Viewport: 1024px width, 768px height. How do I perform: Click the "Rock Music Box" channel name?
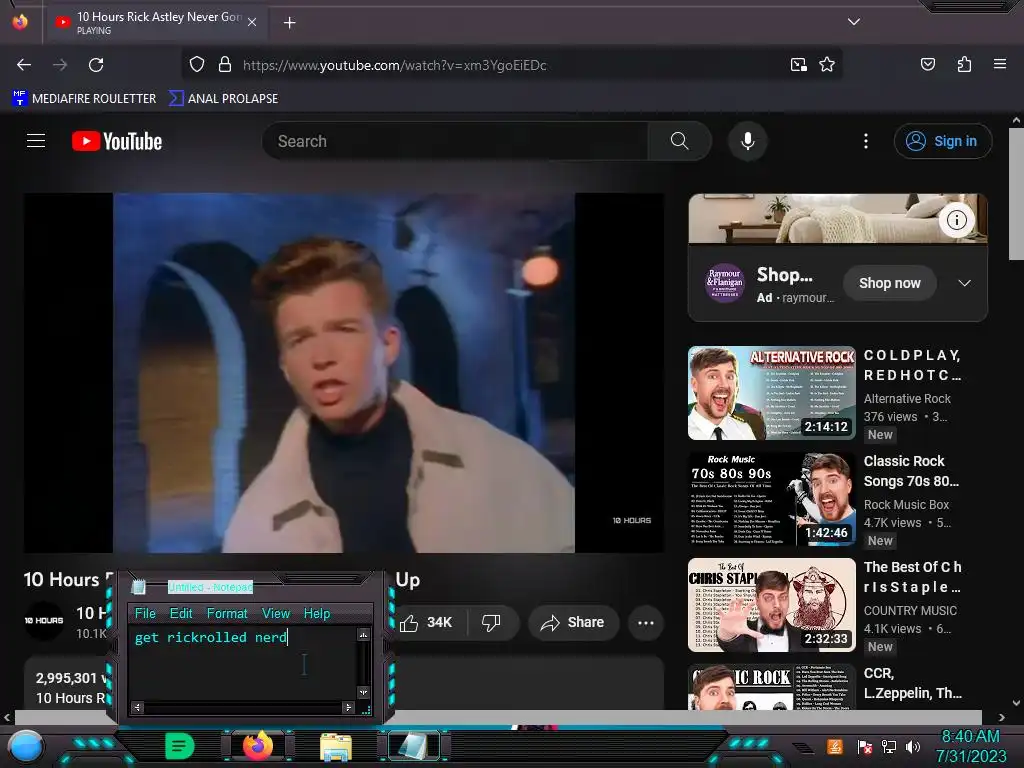coord(906,504)
